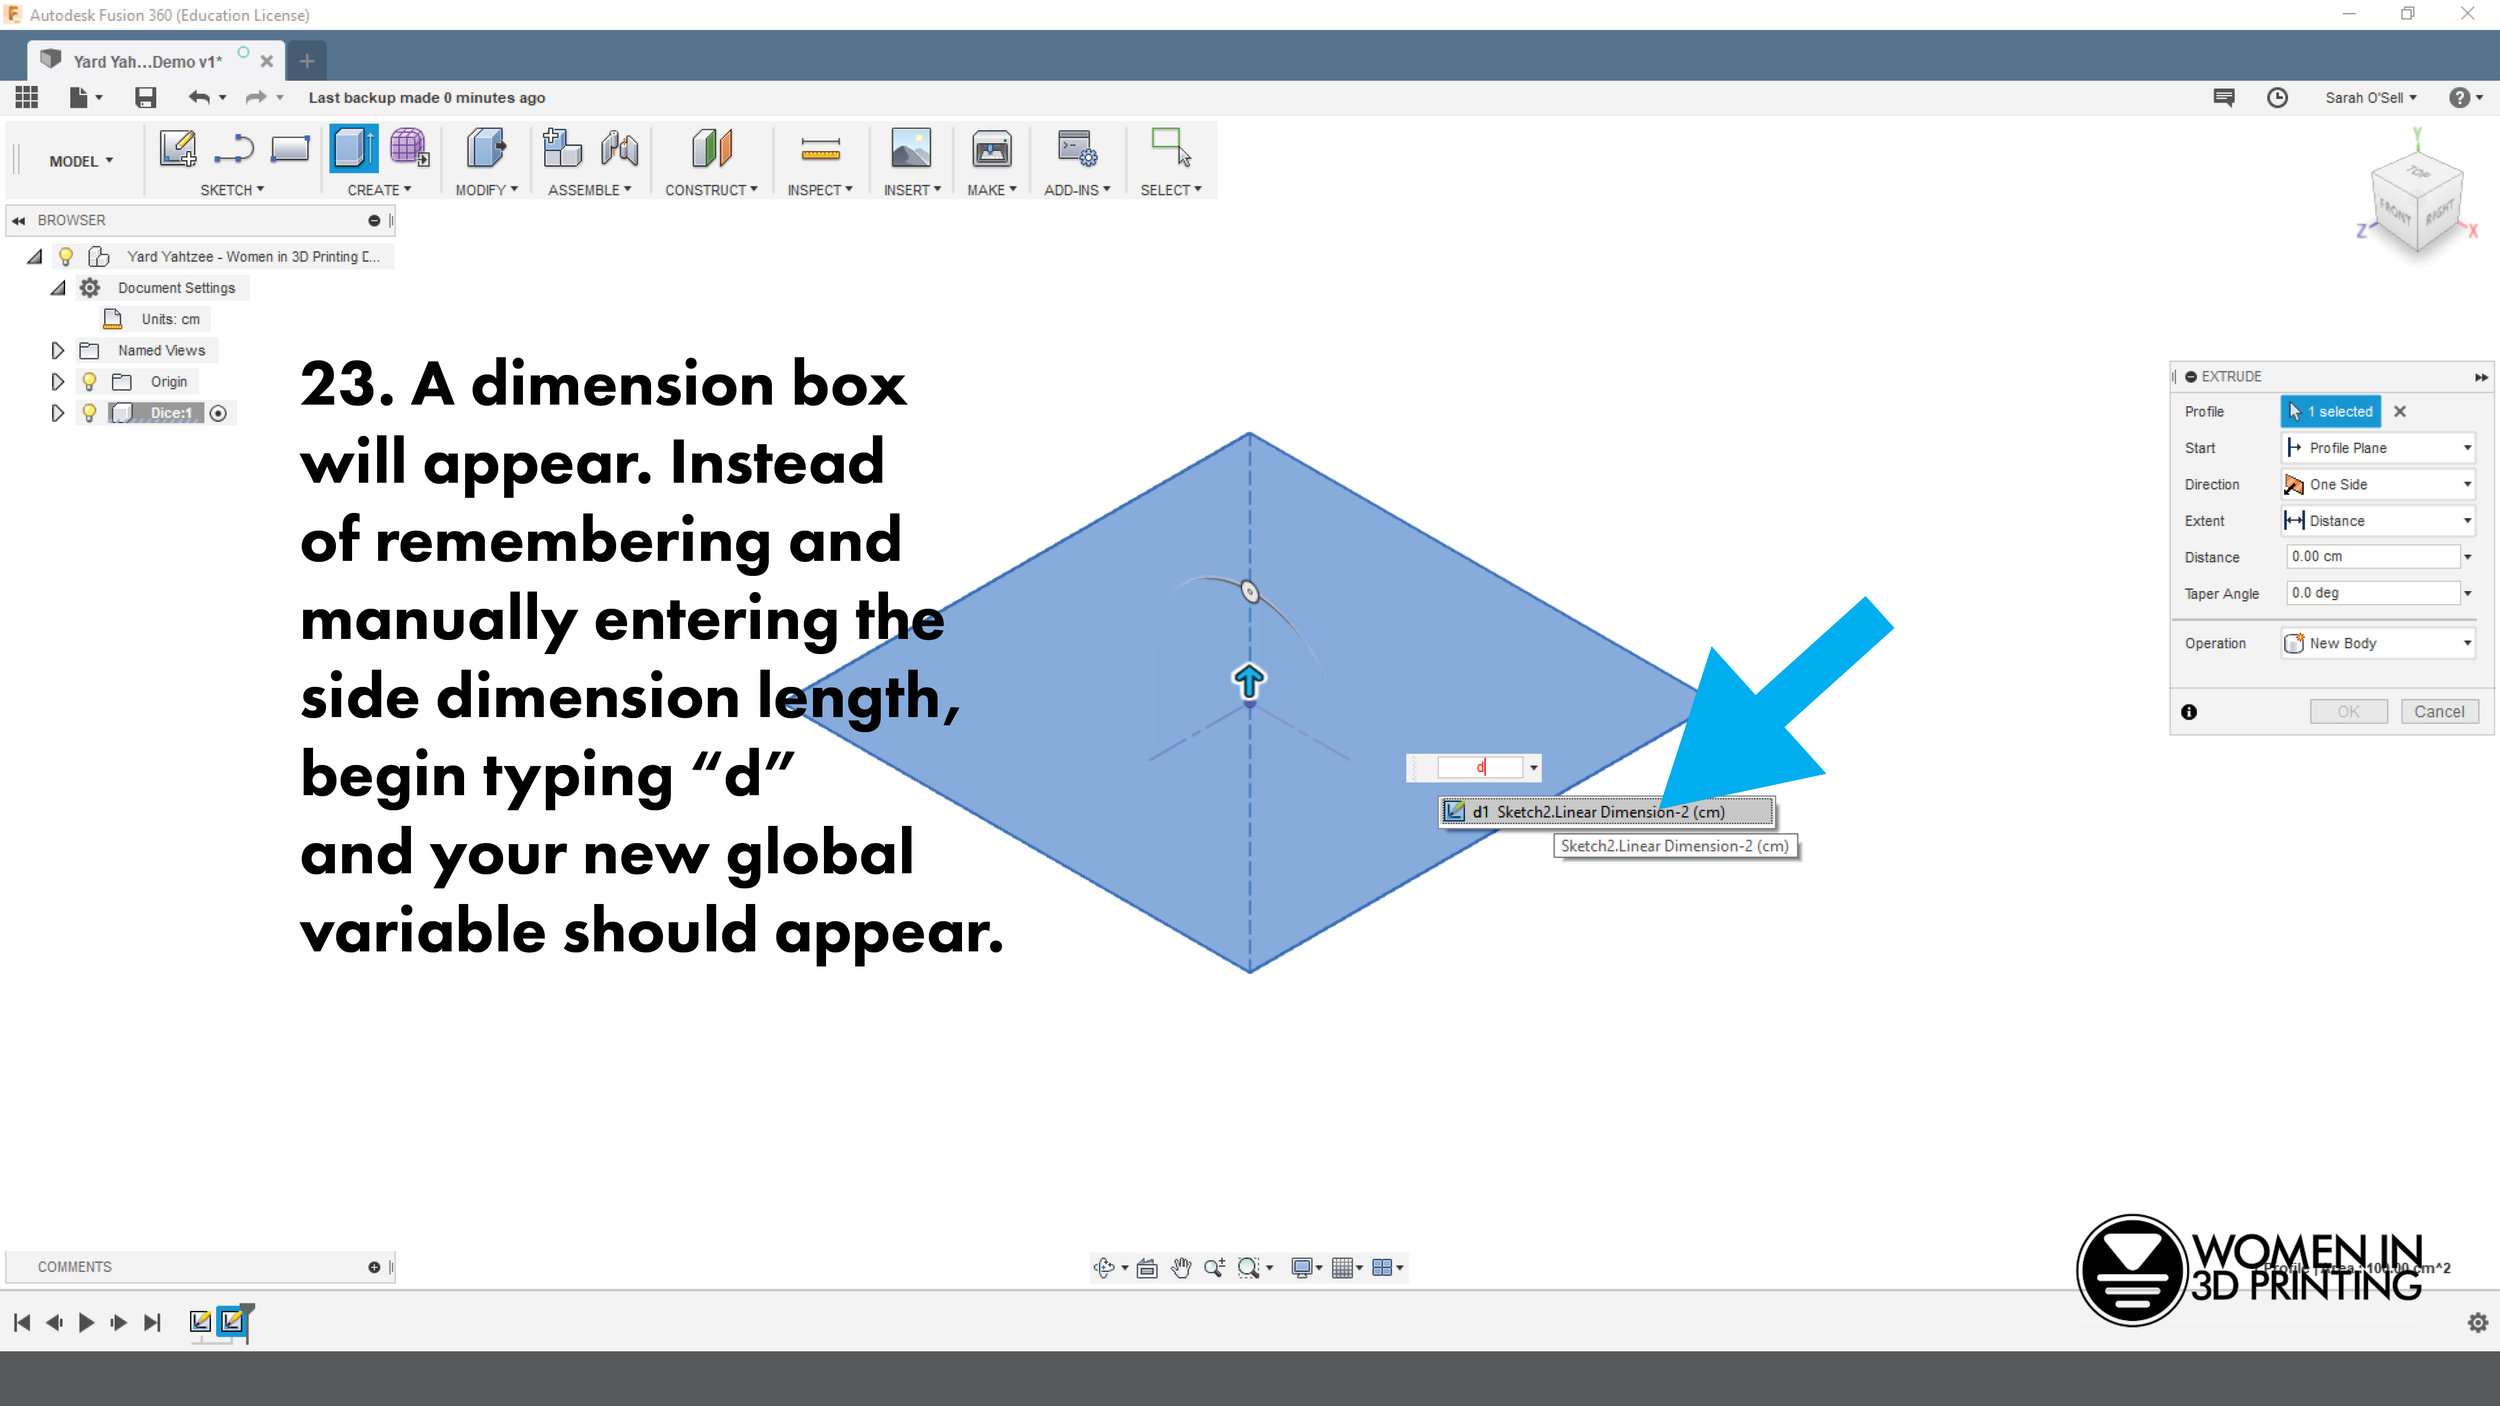Viewport: 2500px width, 1406px height.
Task: Clear the Profile selection with X
Action: click(2400, 411)
